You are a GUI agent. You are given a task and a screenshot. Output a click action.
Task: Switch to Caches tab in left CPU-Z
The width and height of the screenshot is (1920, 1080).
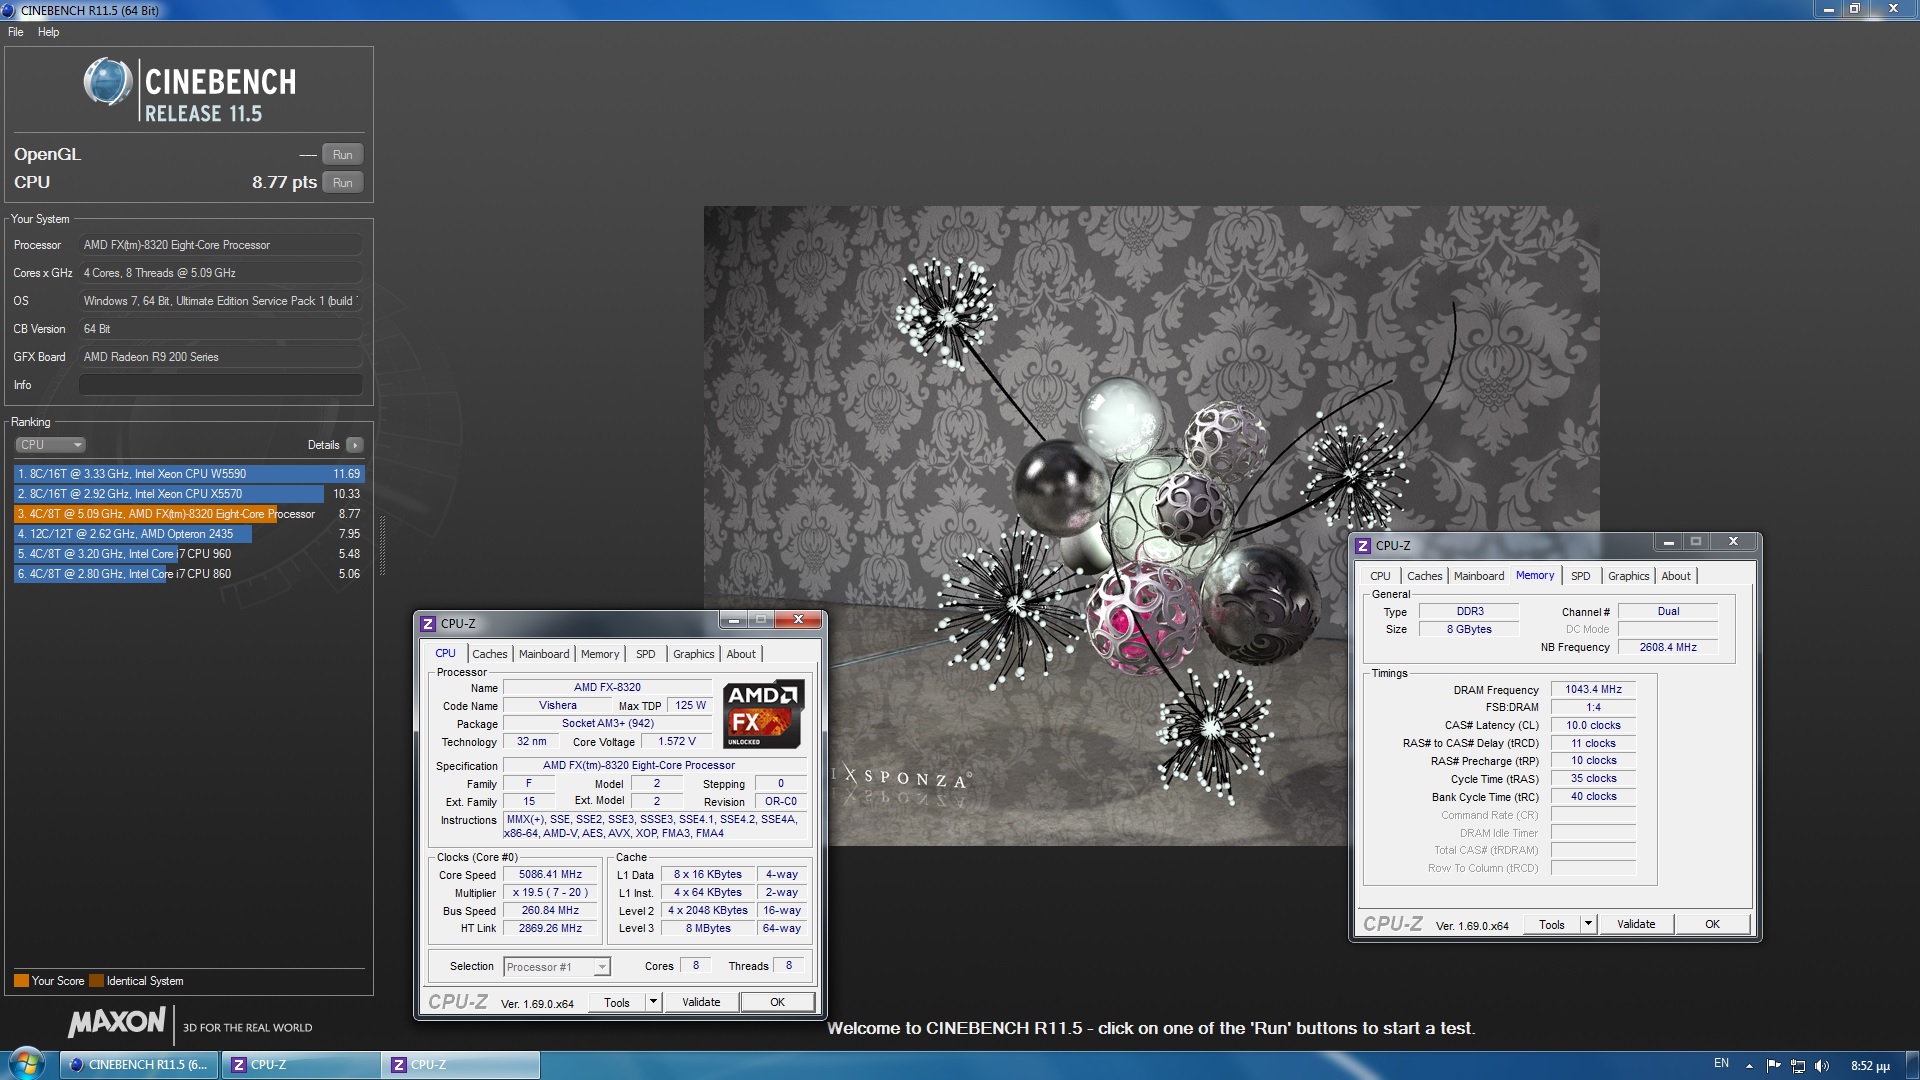[x=490, y=654]
